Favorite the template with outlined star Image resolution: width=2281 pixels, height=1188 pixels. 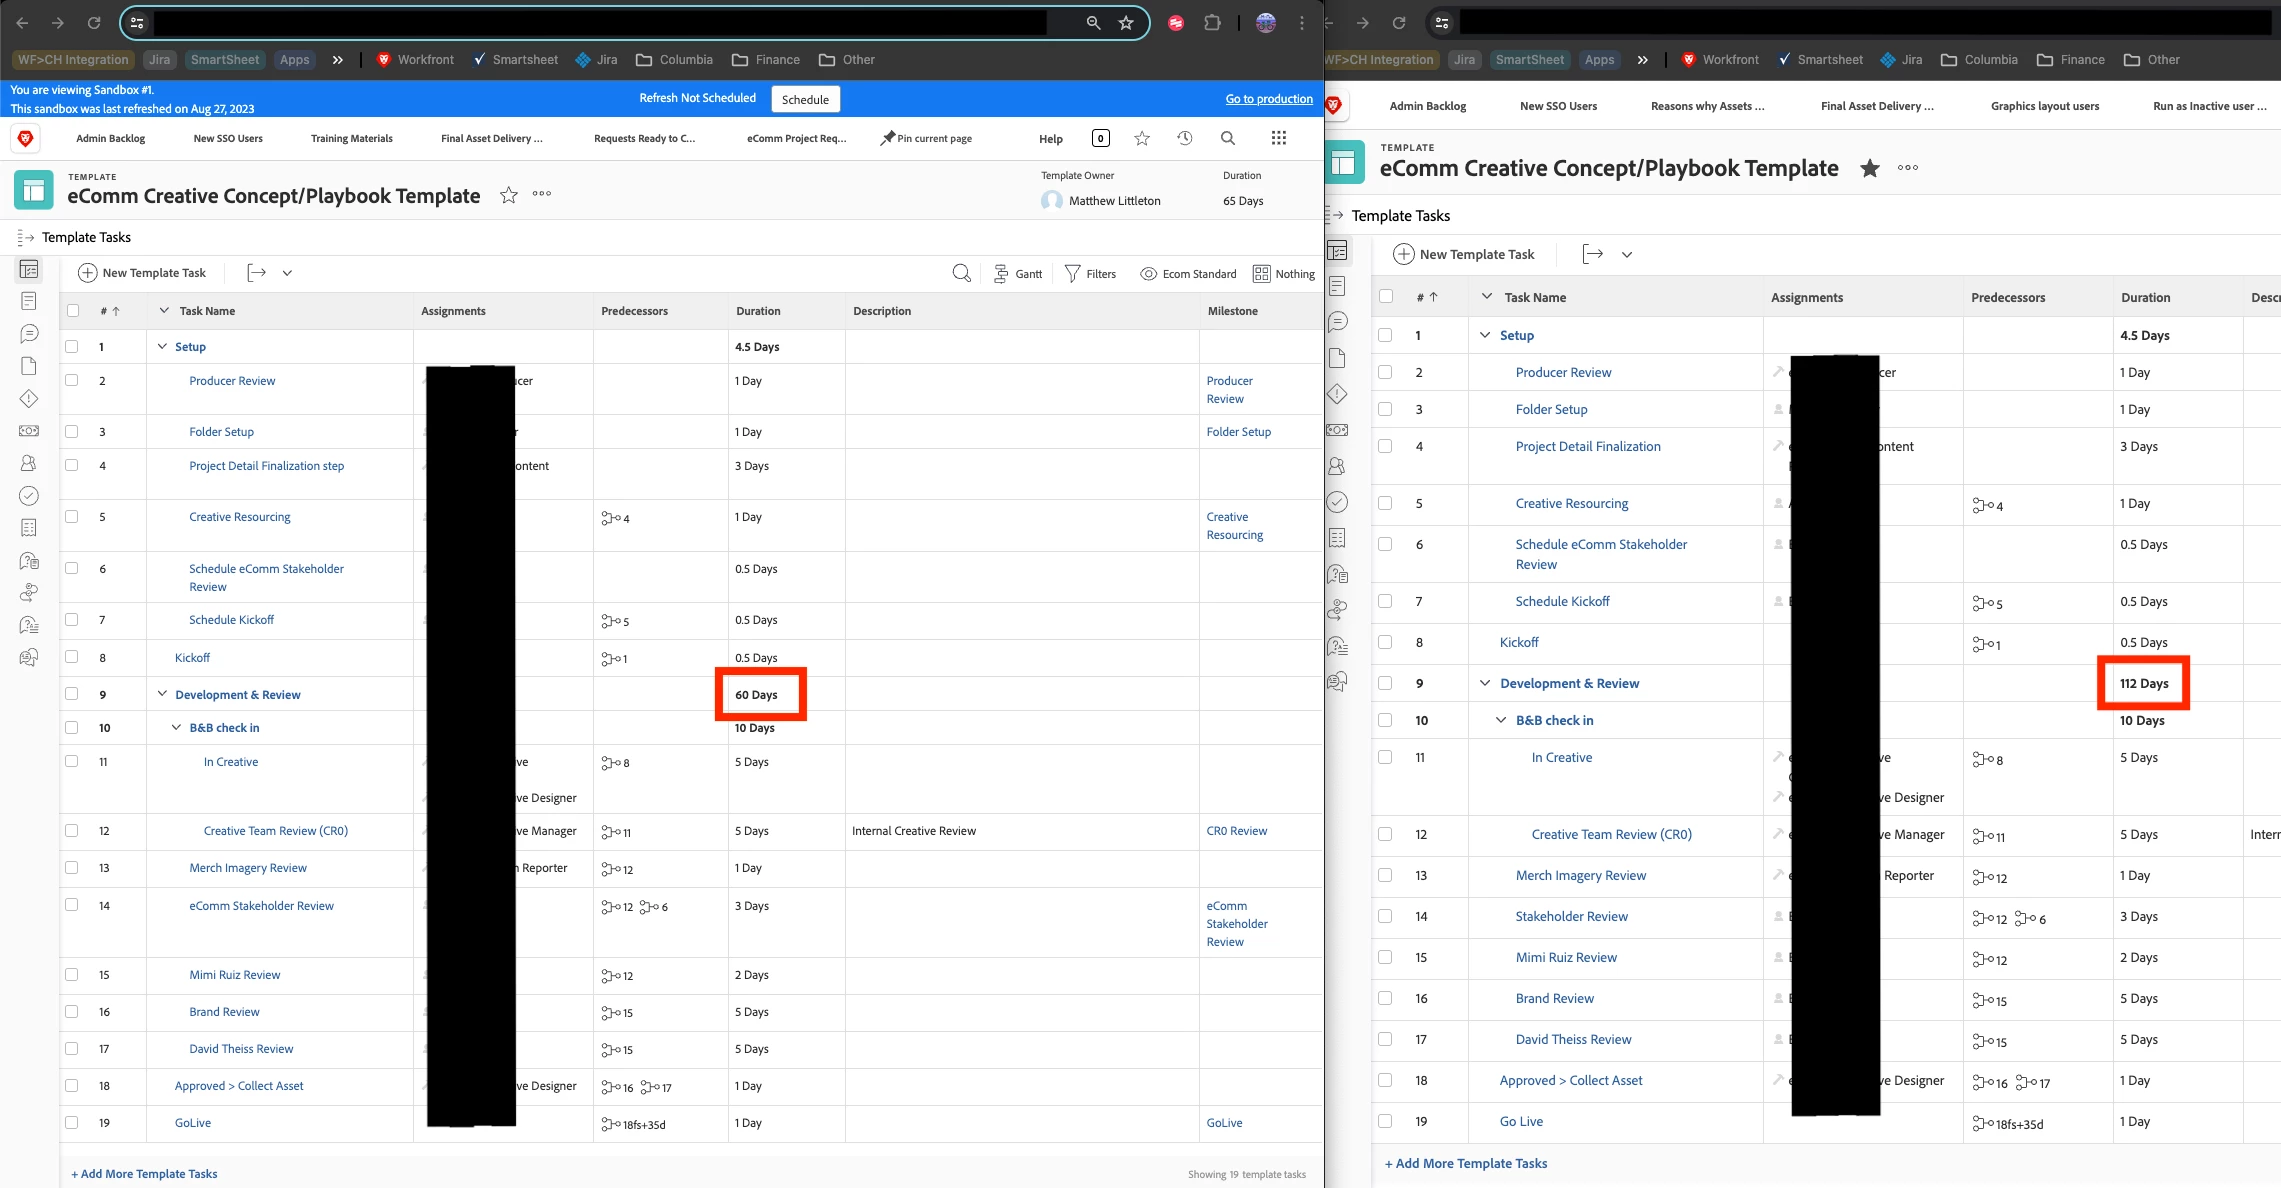(x=509, y=195)
